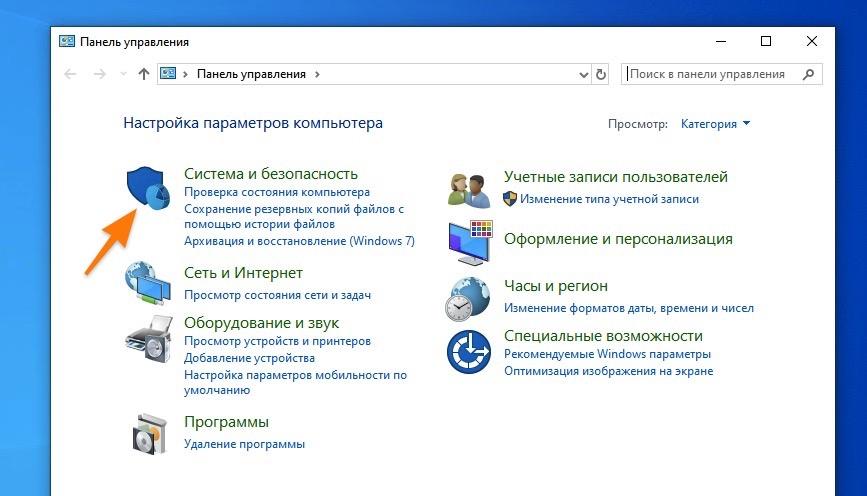The image size is (867, 496).
Task: Open Hardware and Sound printer icon
Action: [149, 339]
